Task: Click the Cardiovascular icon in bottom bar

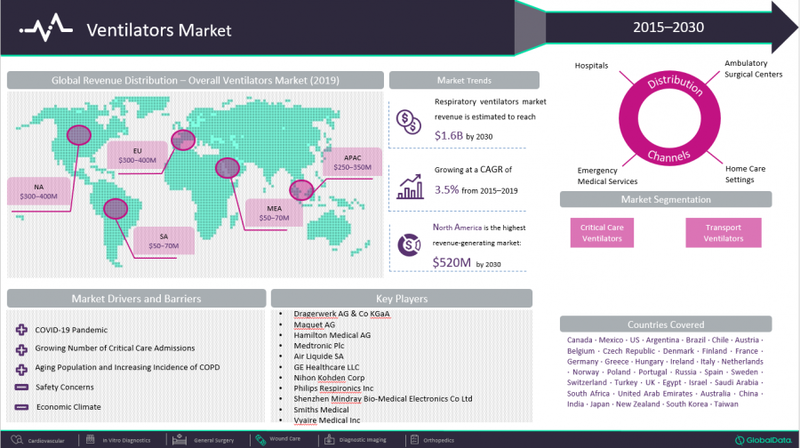Action: pos(16,438)
